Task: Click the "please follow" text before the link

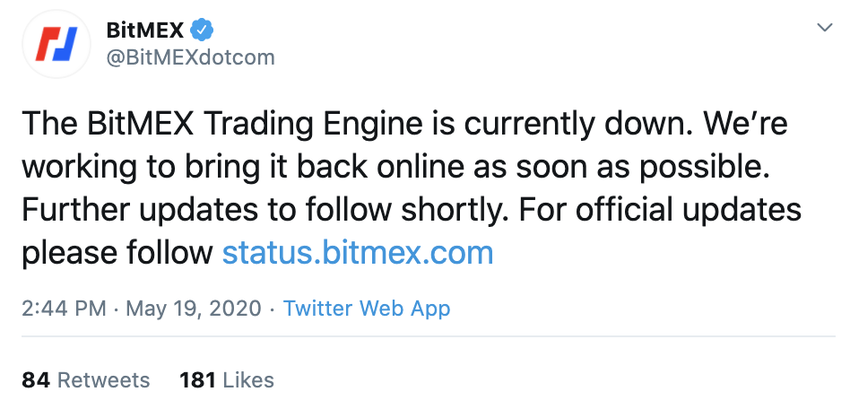Action: tap(117, 252)
